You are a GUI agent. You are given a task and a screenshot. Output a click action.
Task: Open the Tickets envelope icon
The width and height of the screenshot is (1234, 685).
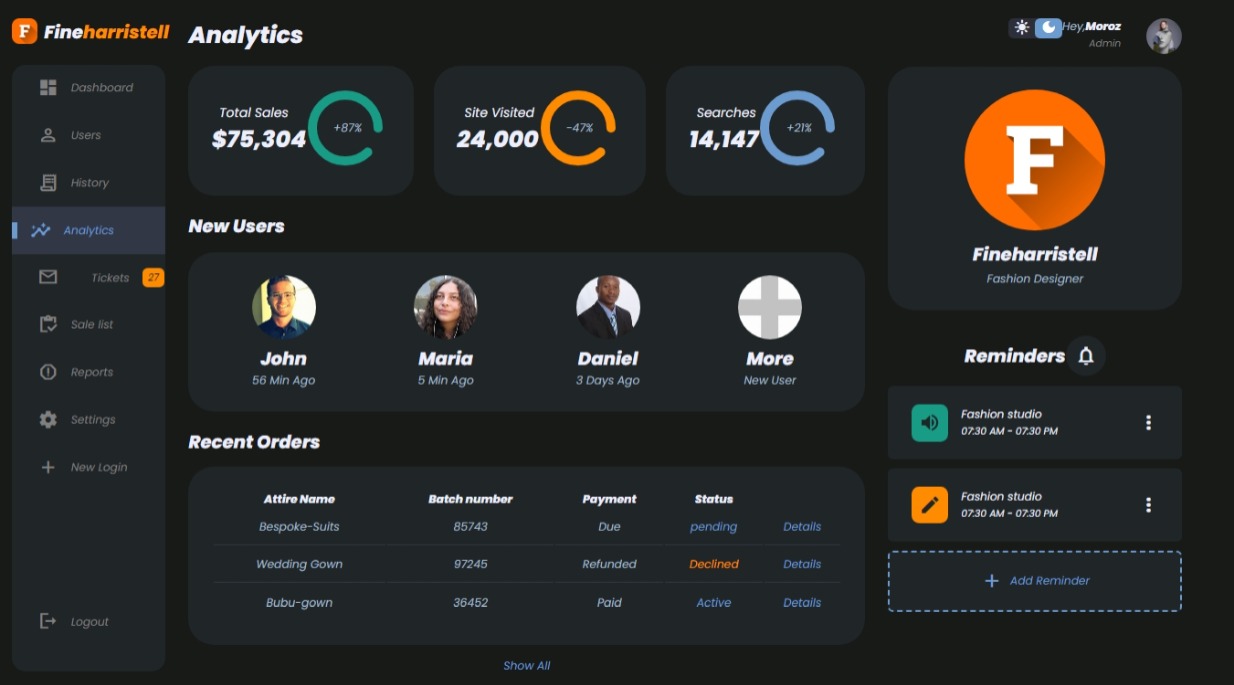(48, 277)
